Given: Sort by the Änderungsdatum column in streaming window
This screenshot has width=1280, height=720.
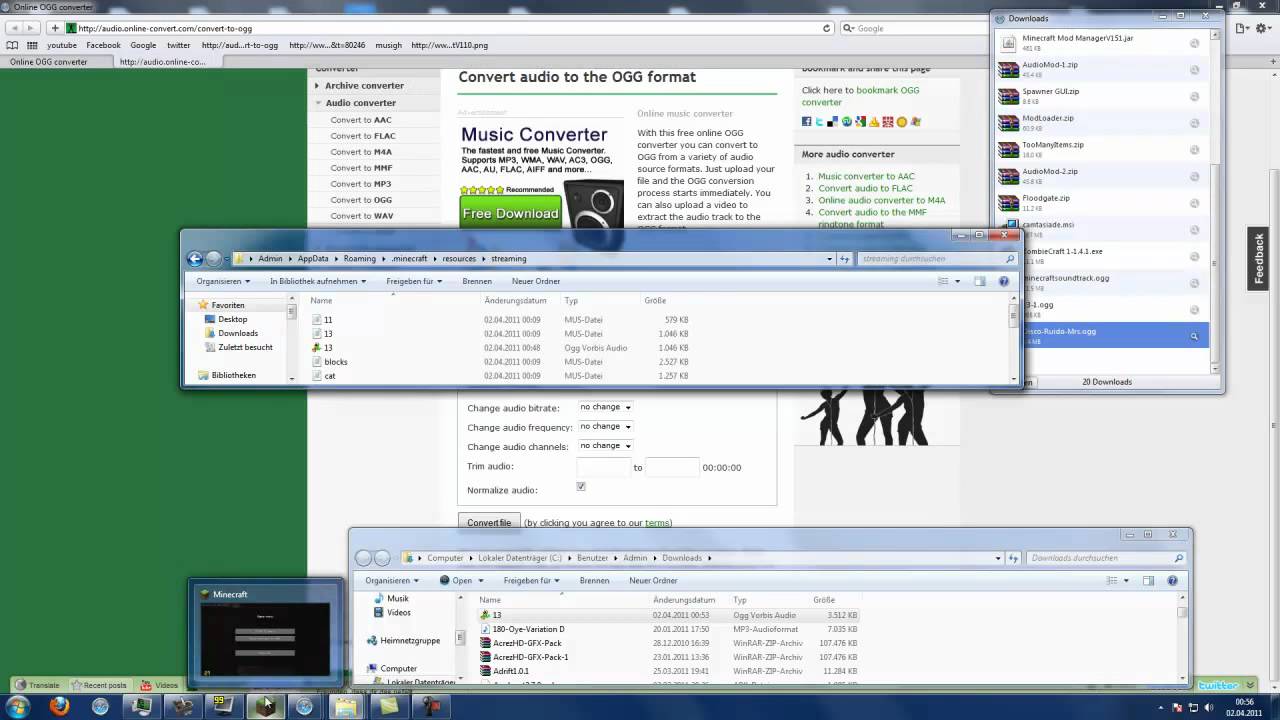Looking at the screenshot, I should pos(516,300).
